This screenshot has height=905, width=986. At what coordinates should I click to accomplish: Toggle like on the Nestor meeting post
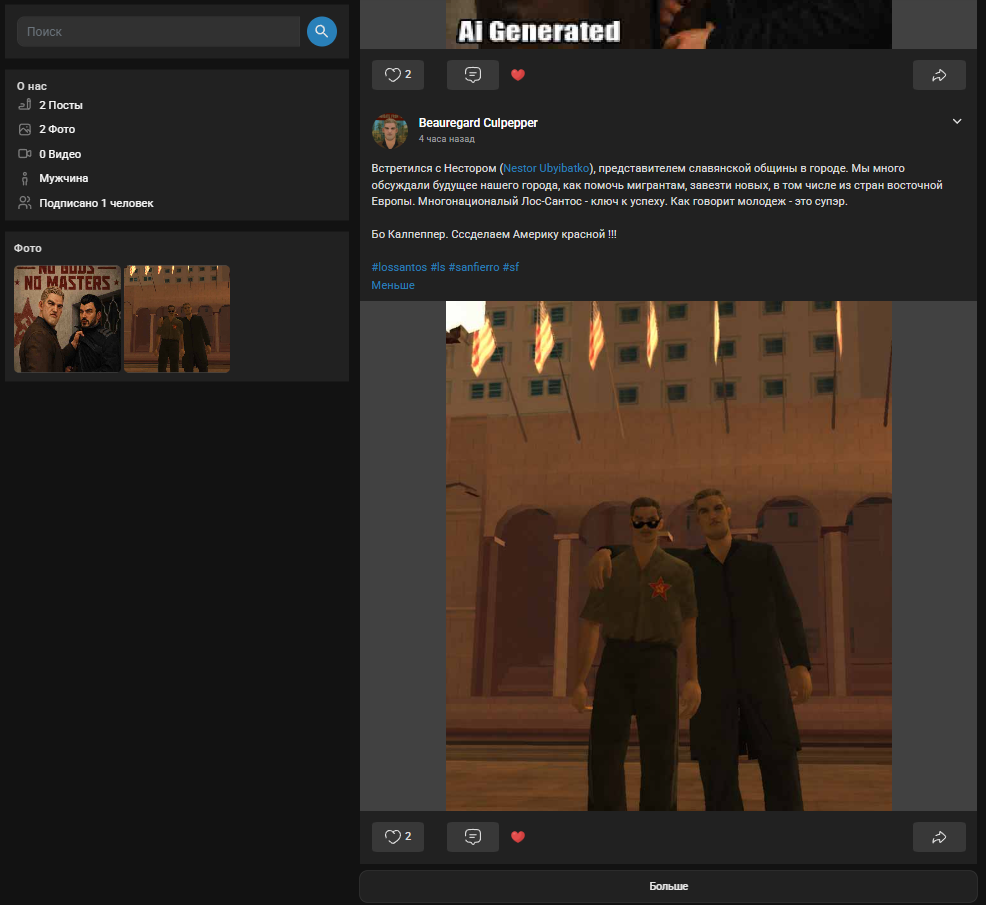tap(398, 837)
